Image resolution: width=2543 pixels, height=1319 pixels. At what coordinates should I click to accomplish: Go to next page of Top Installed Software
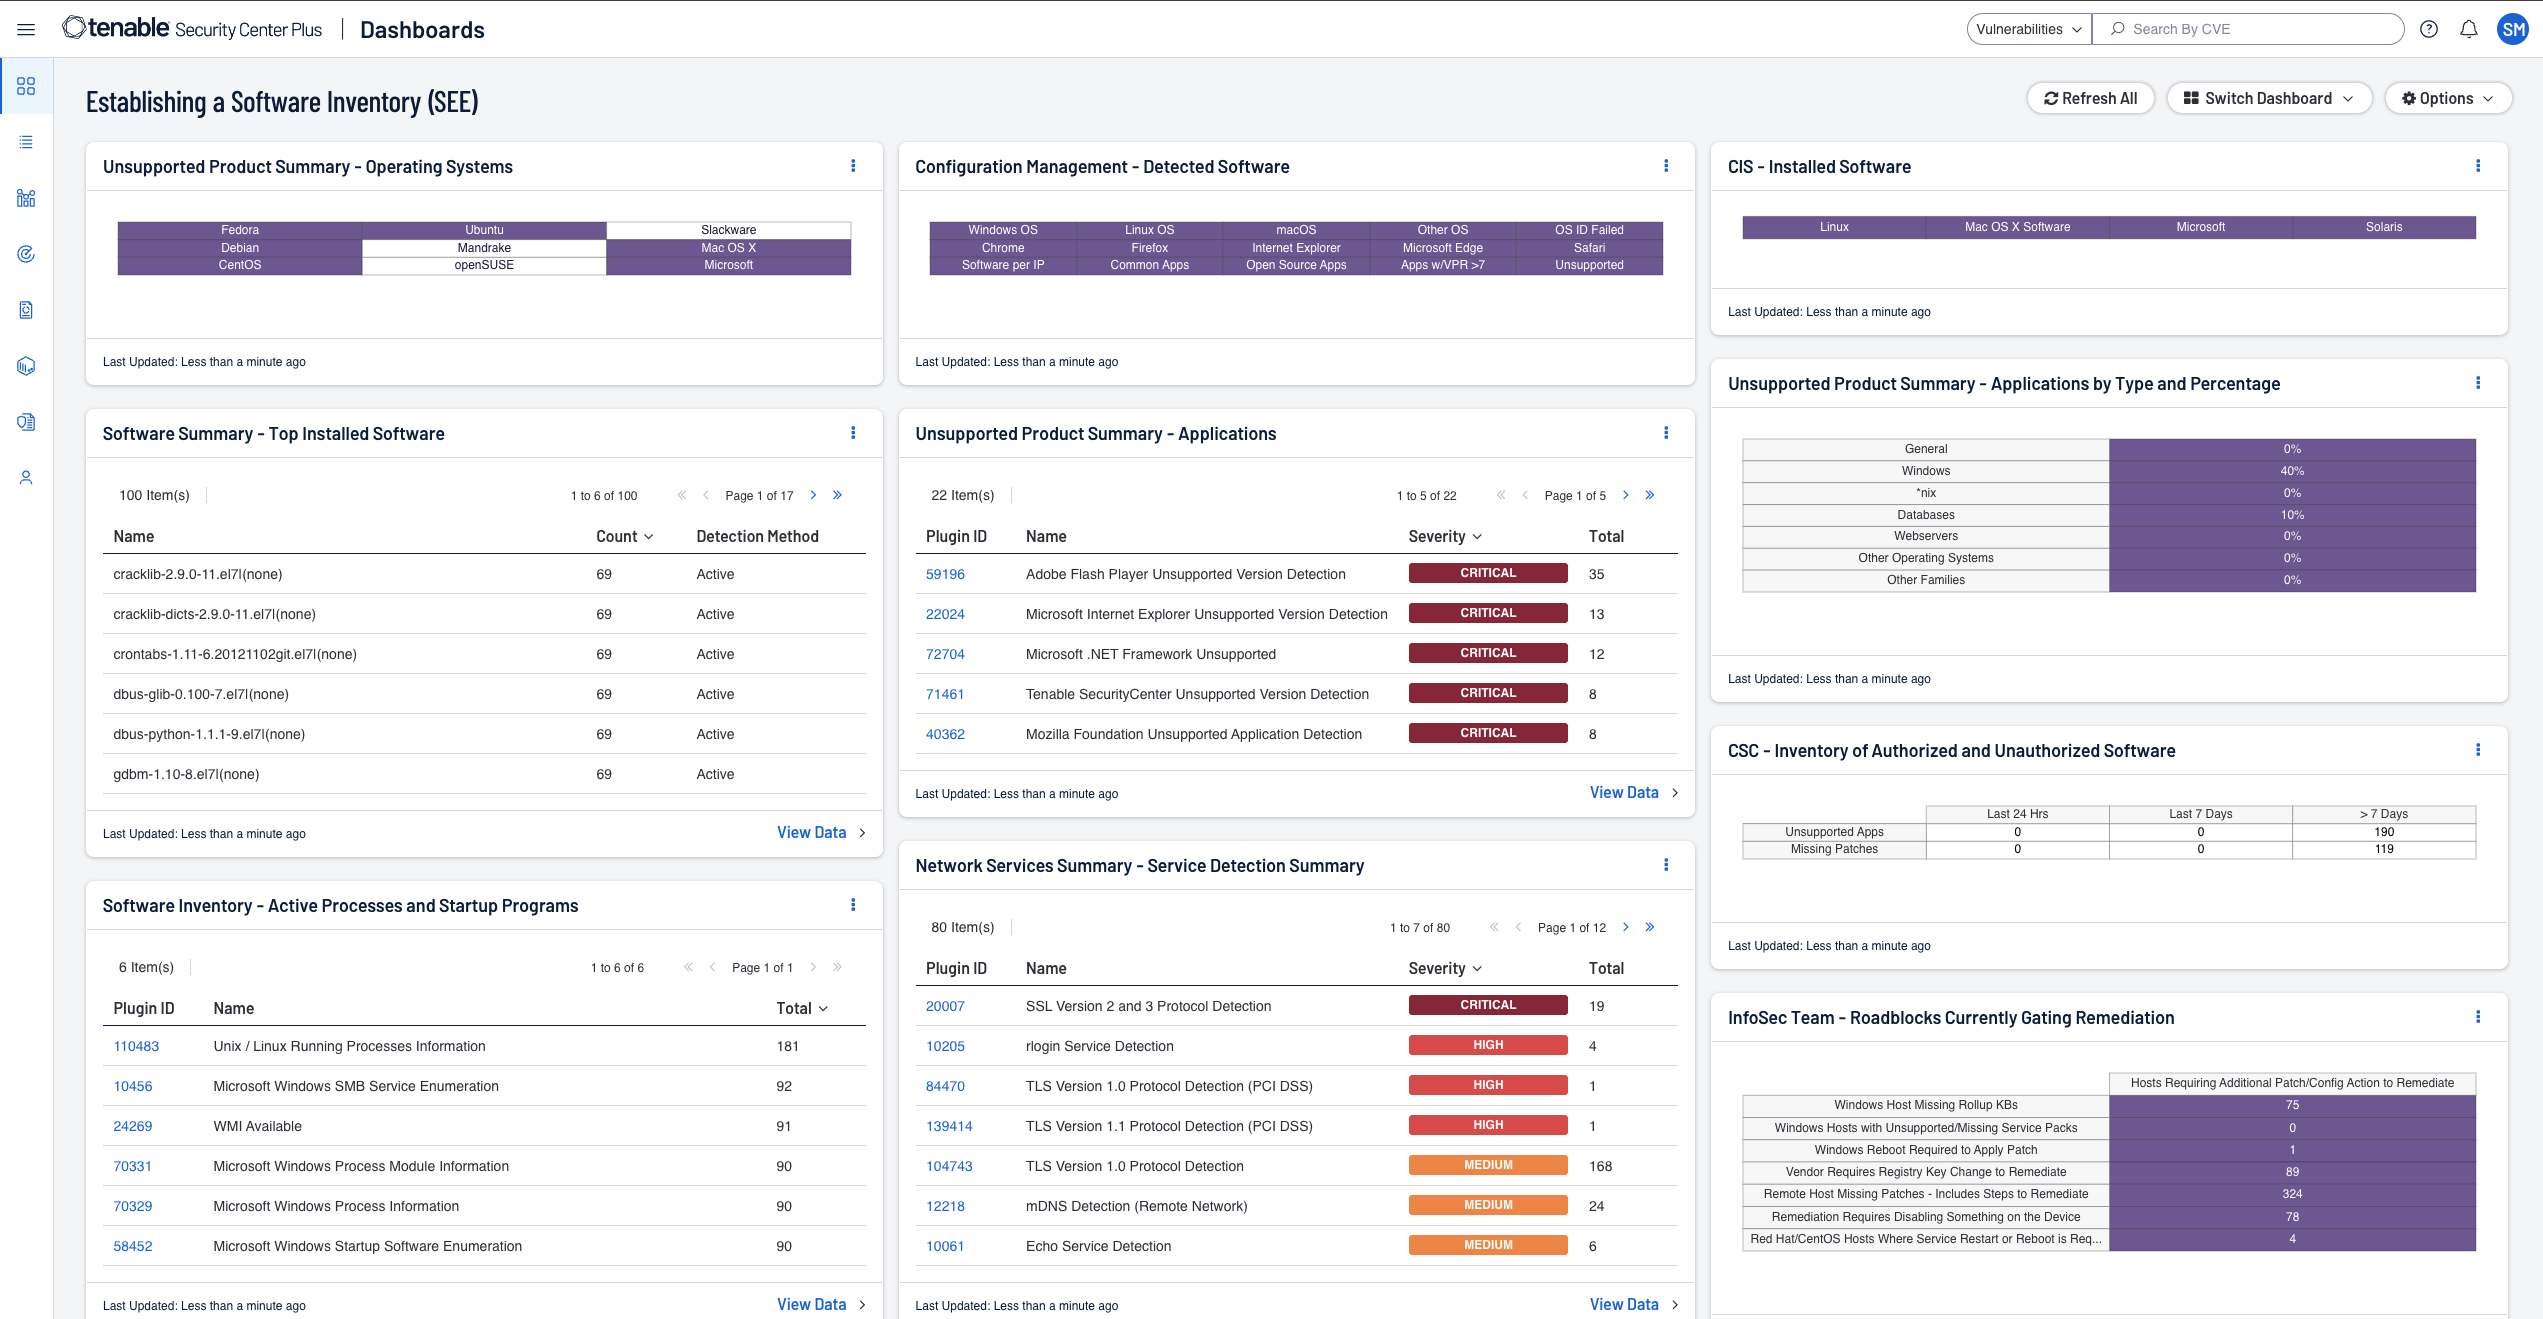click(813, 495)
